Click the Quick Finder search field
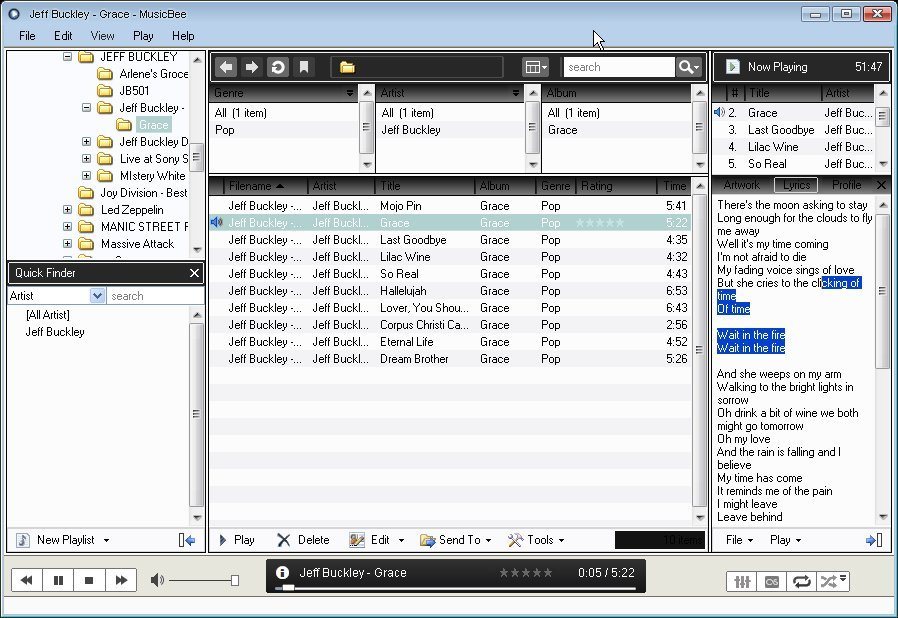Screen dimensions: 898x618 (155, 296)
